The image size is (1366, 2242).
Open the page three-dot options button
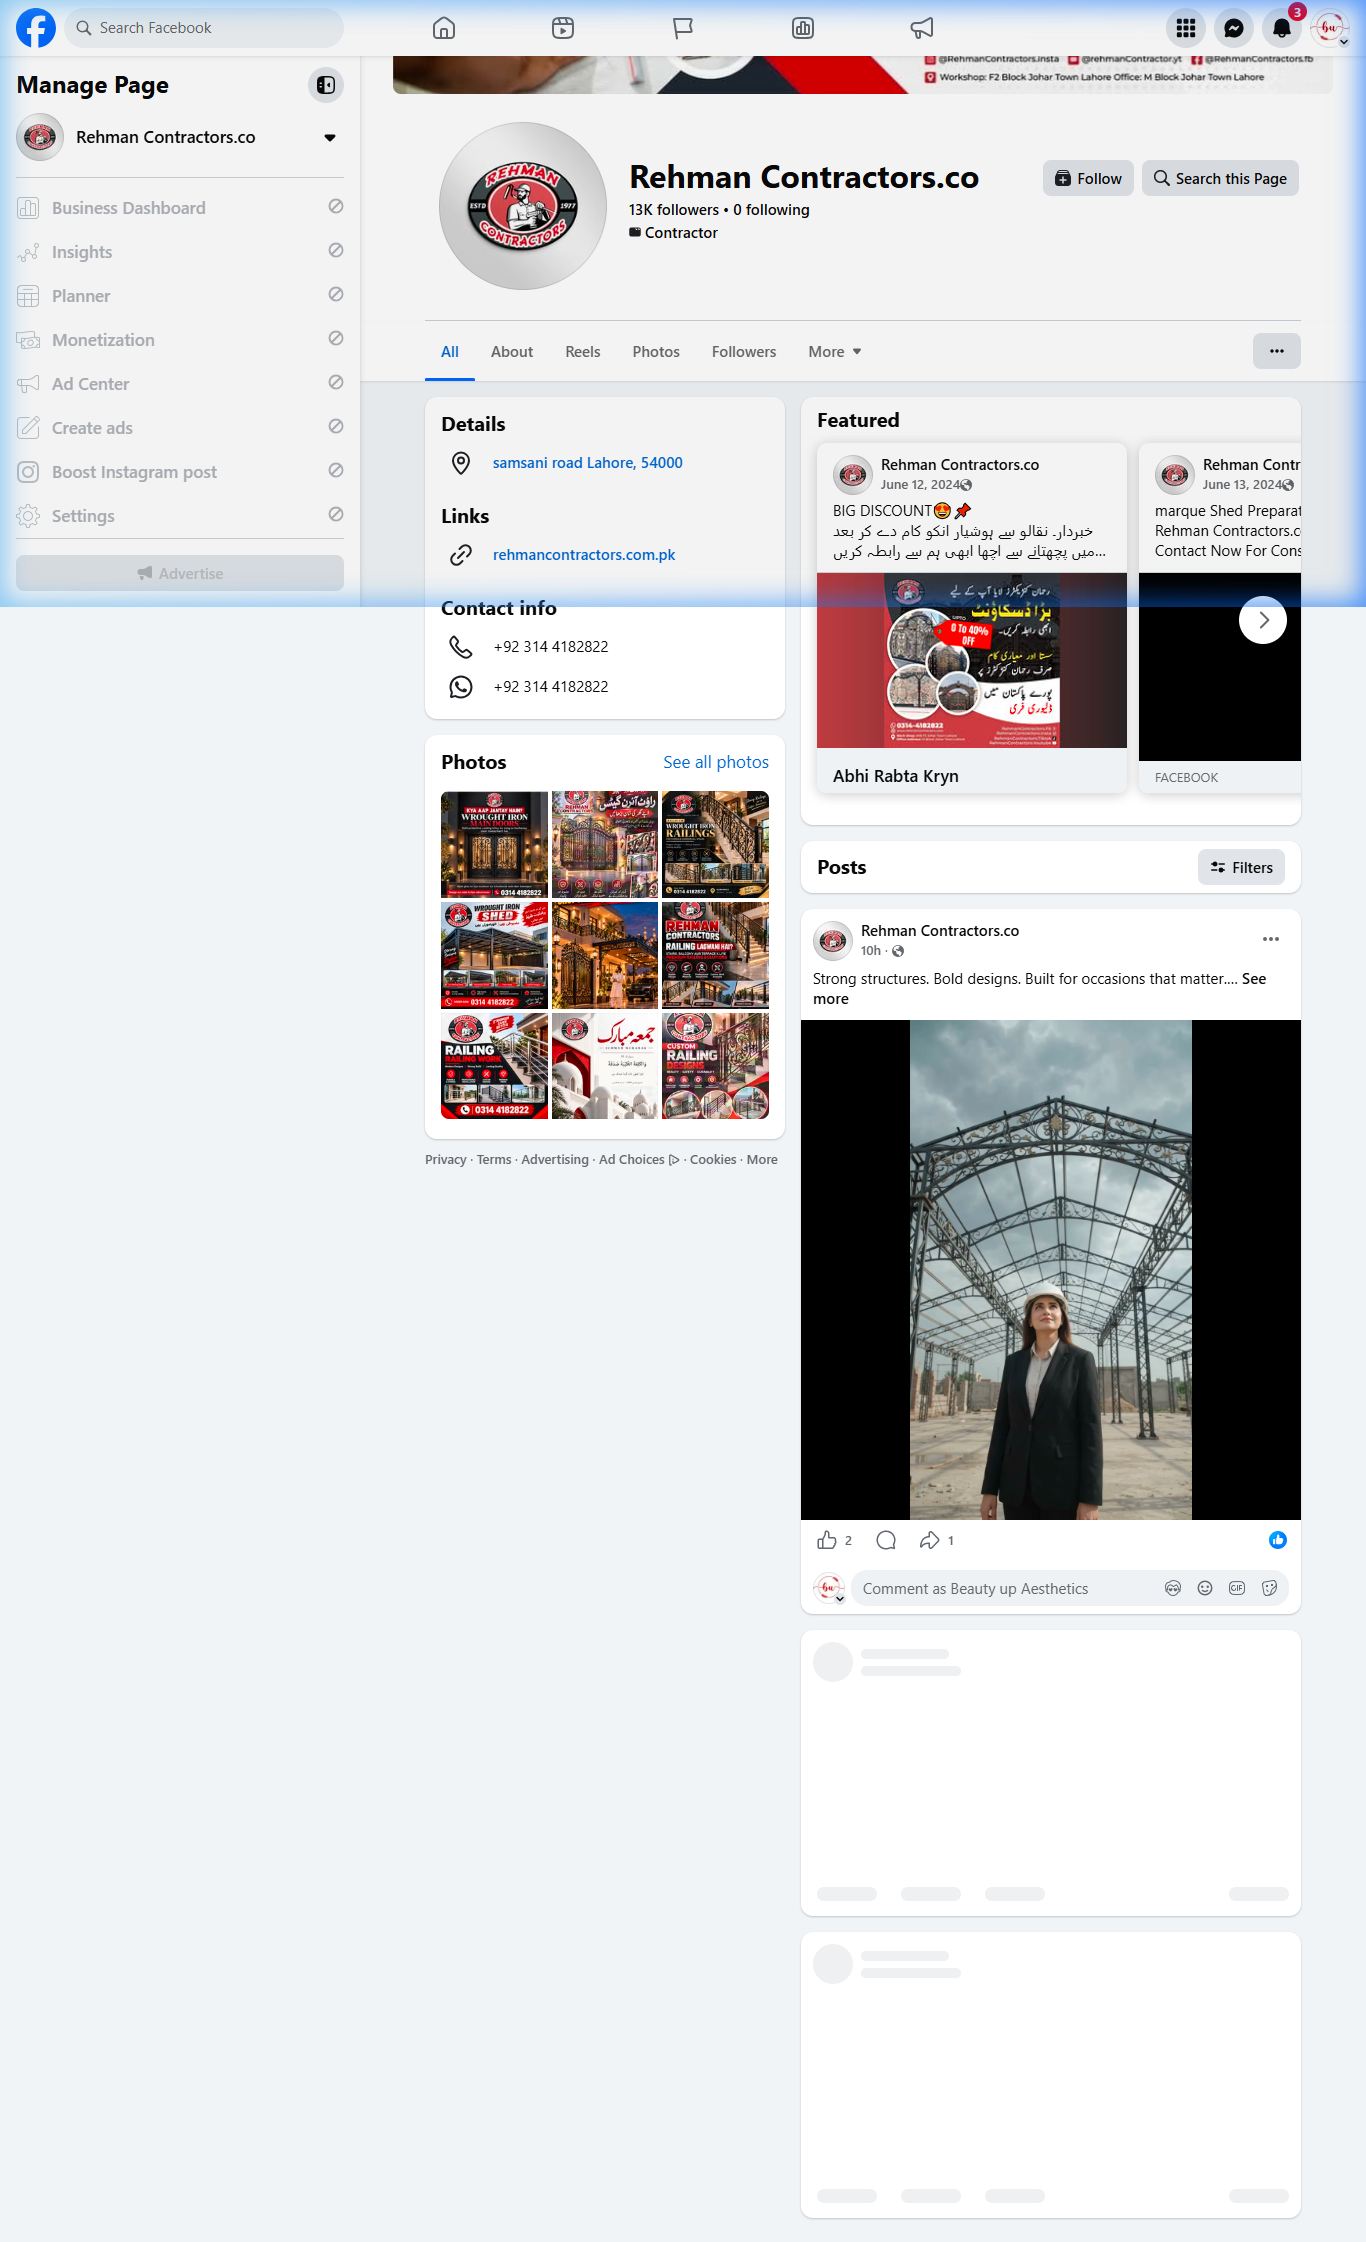pos(1277,351)
